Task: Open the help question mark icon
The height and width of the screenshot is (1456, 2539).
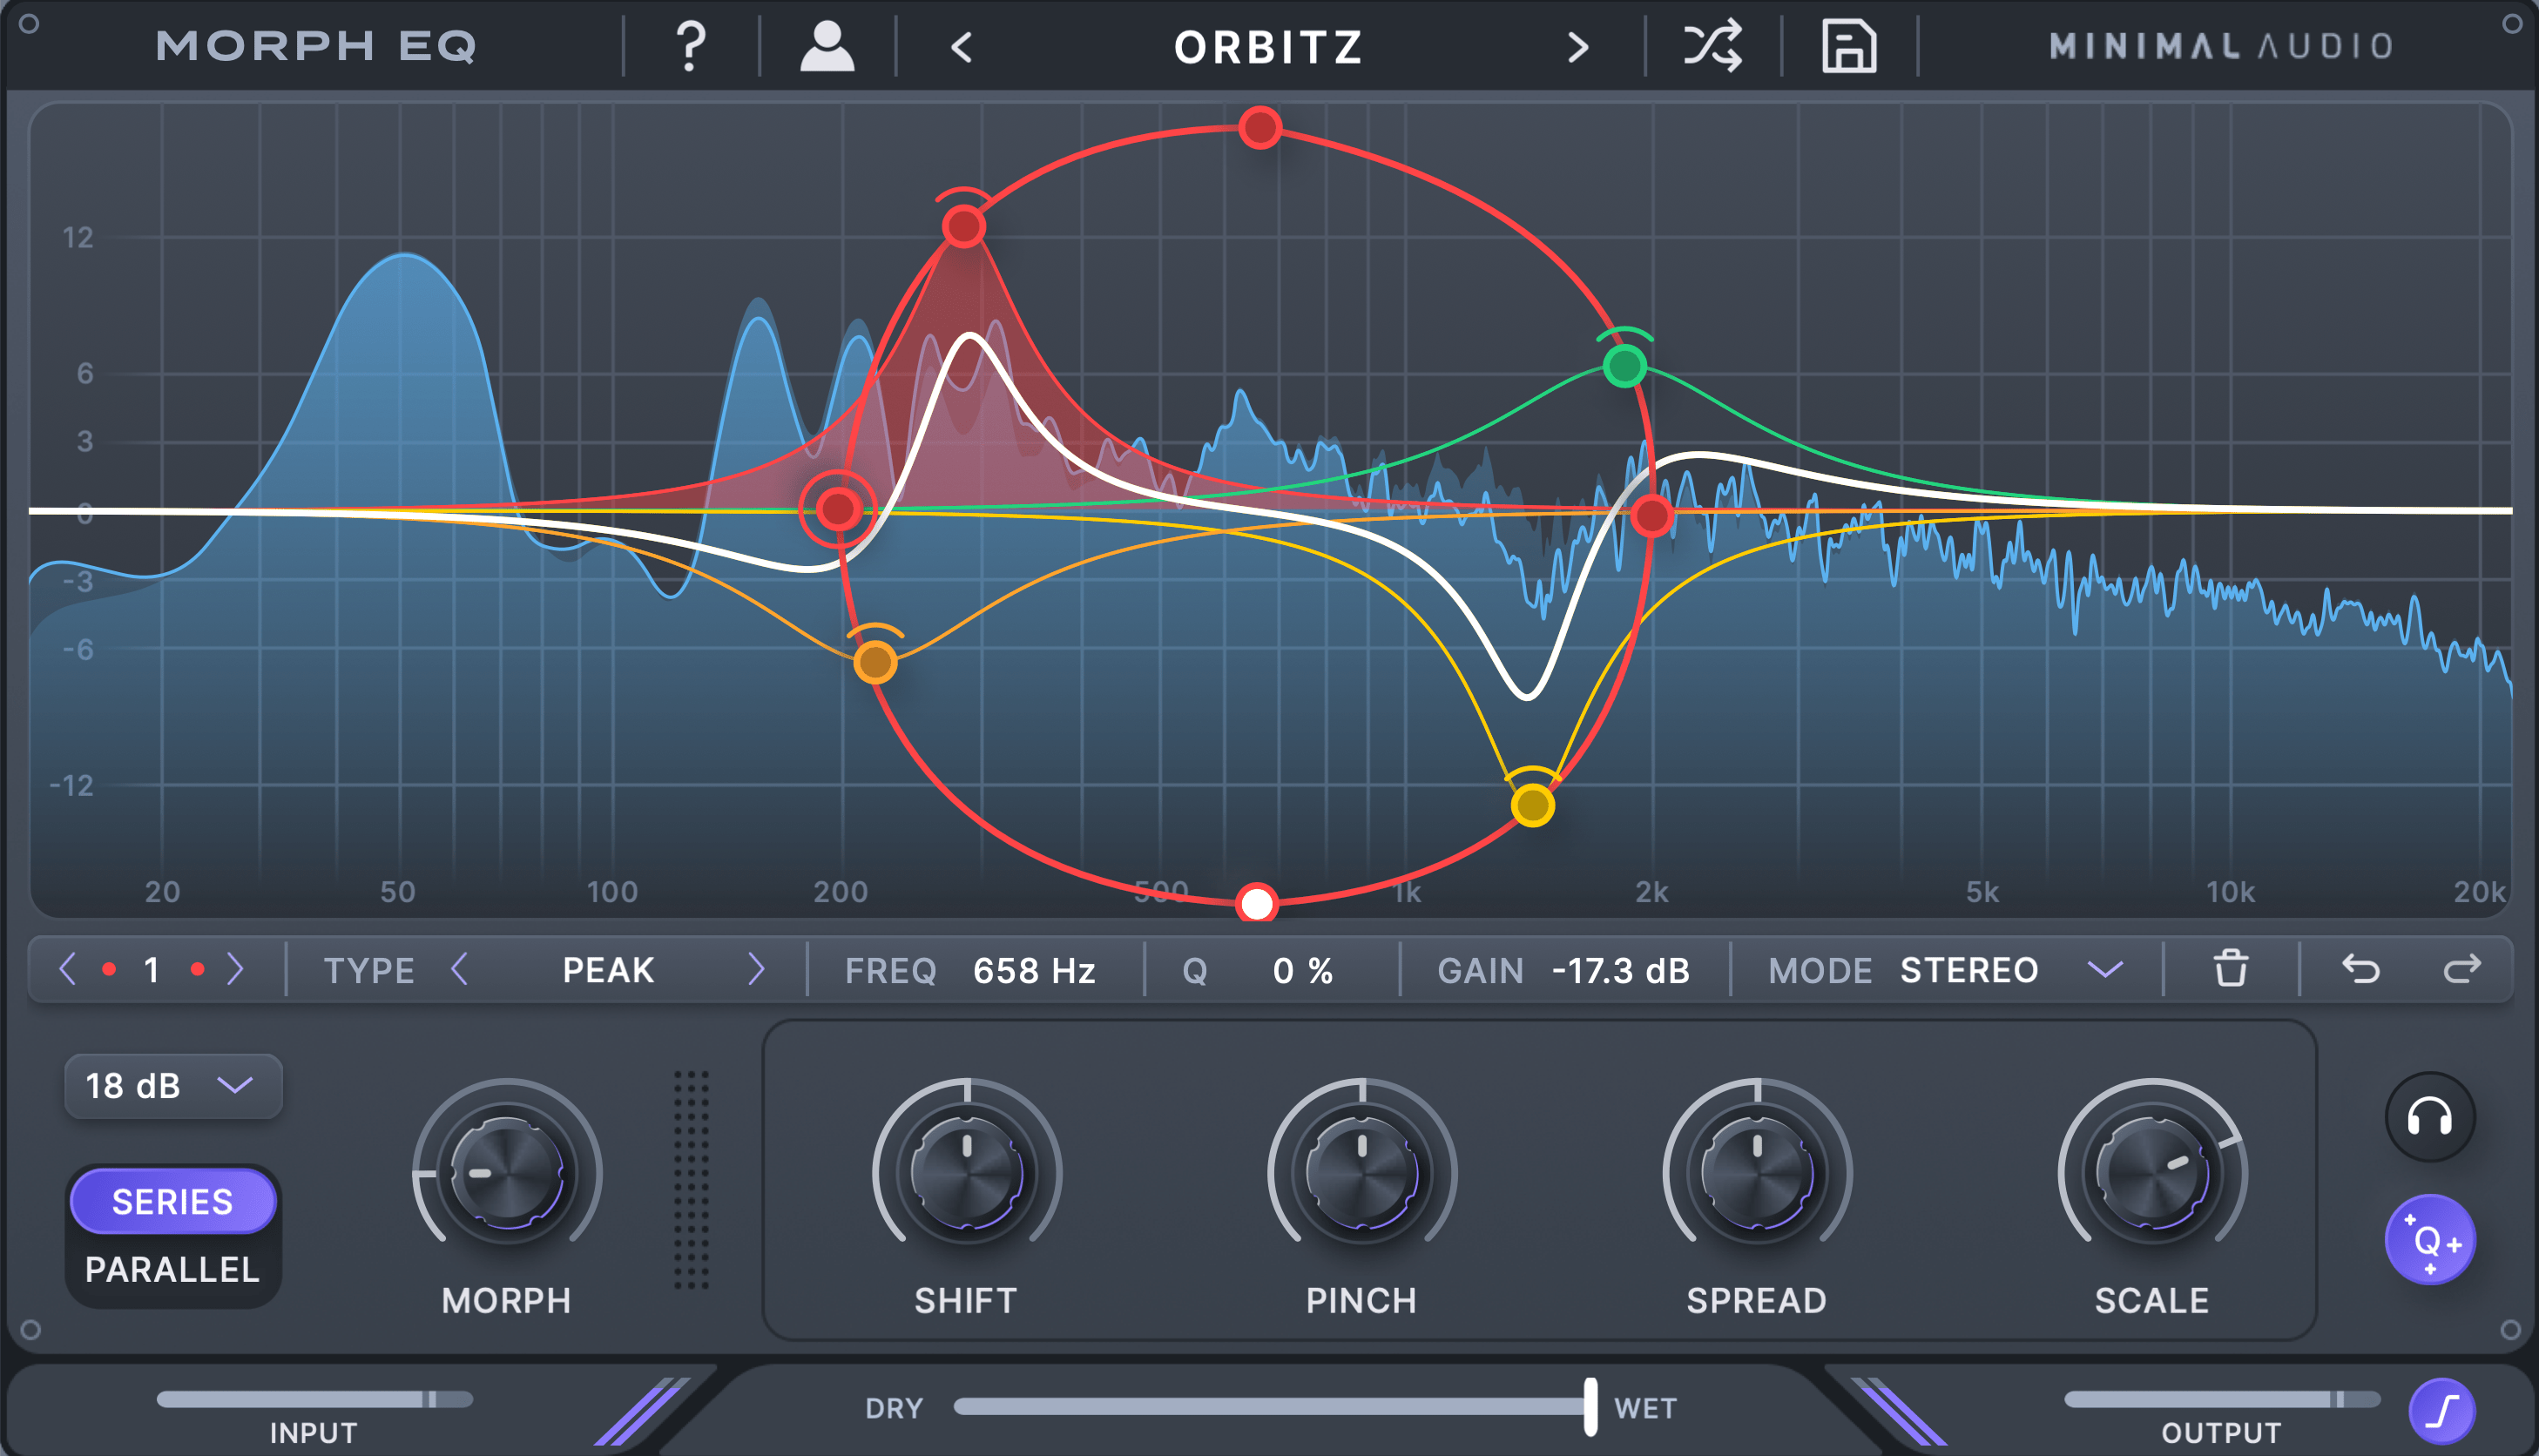Action: pos(690,46)
